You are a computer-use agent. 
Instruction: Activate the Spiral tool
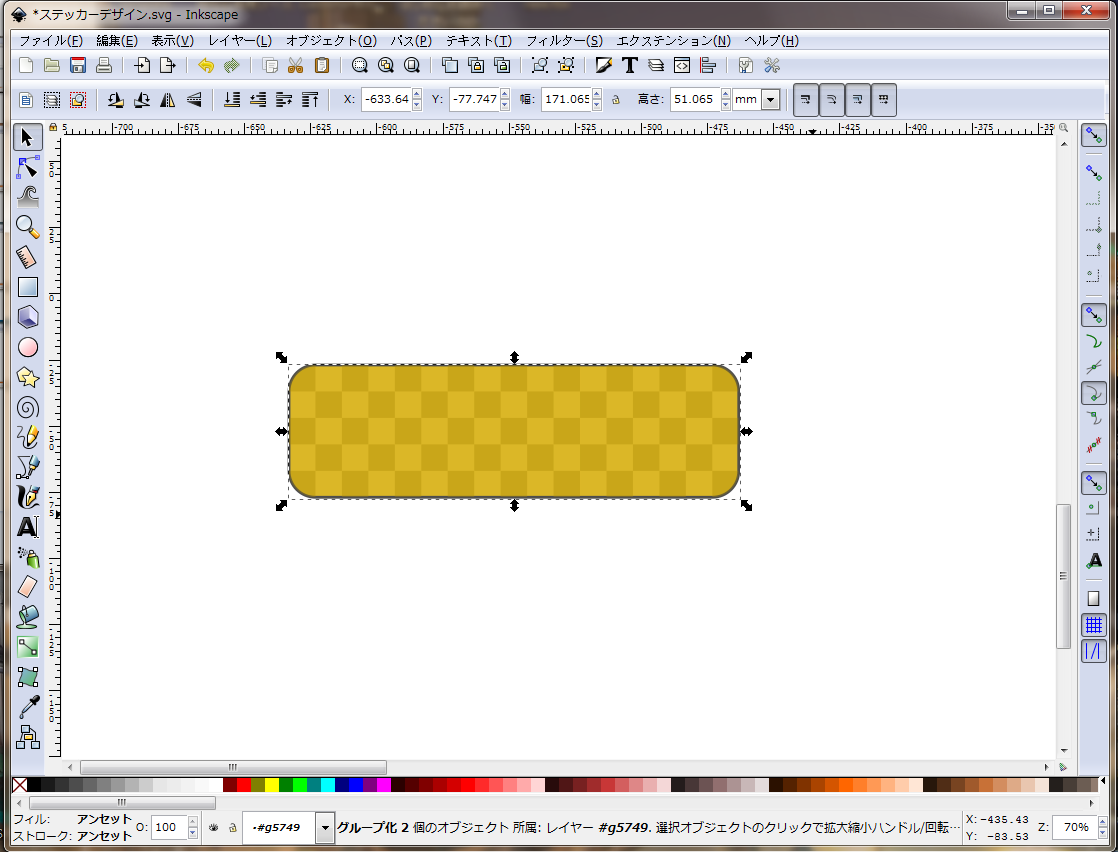pyautogui.click(x=28, y=407)
